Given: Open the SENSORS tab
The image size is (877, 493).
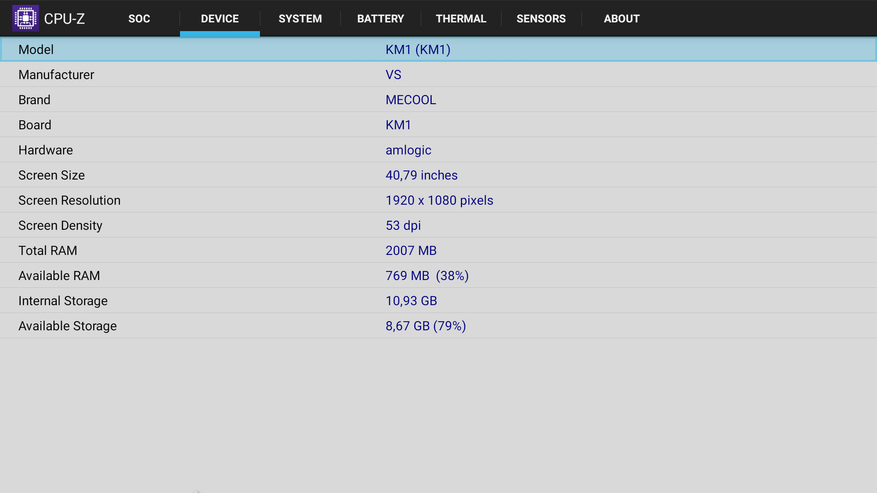Looking at the screenshot, I should 541,18.
